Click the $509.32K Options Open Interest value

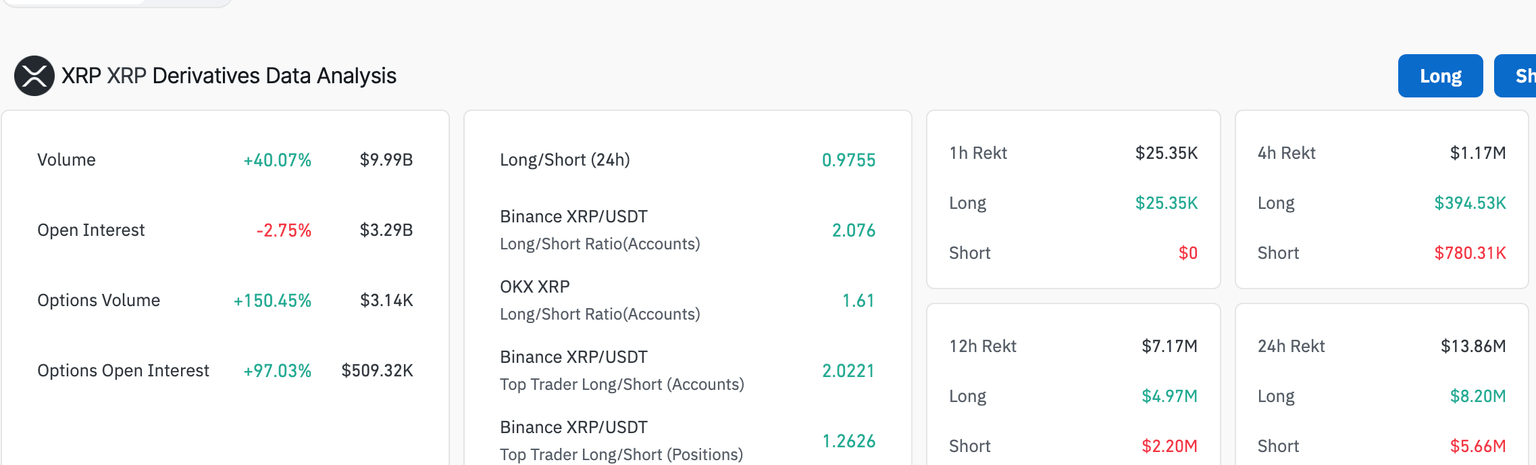tap(377, 370)
